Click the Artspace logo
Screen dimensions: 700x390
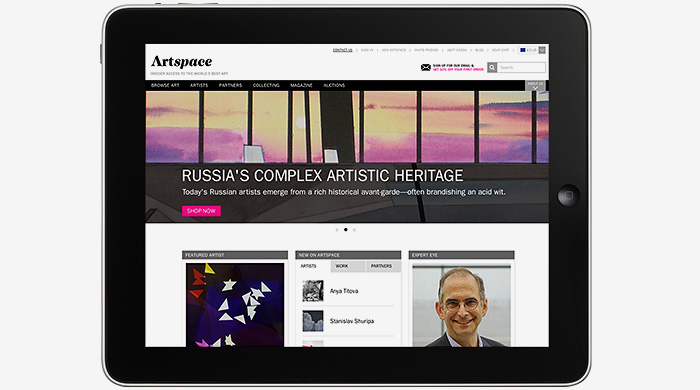coord(181,62)
